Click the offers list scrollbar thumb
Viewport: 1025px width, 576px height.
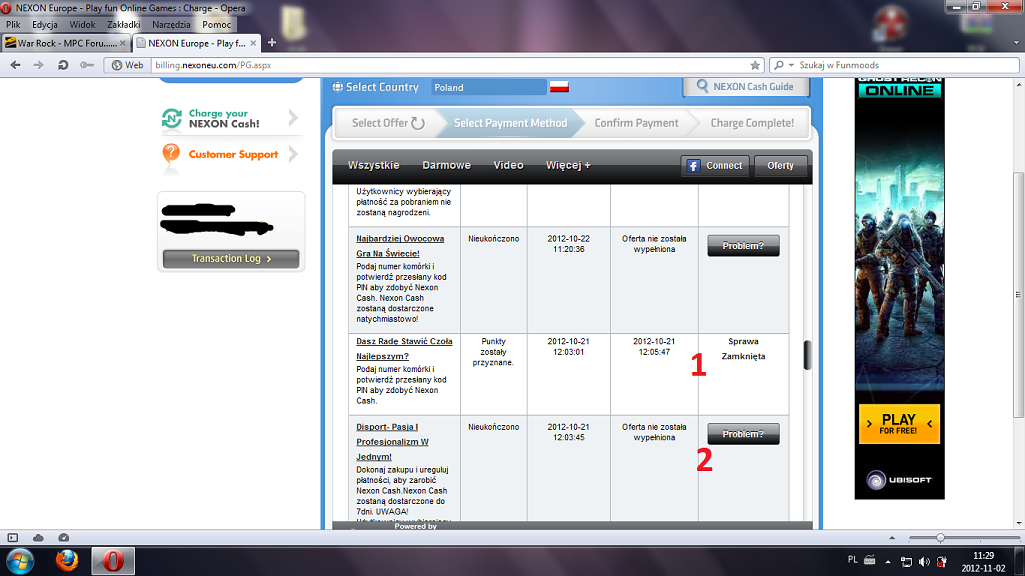coord(808,355)
